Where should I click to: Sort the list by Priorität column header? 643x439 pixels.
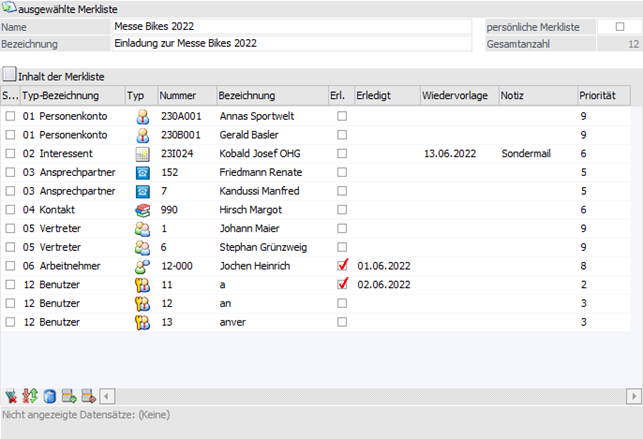pyautogui.click(x=603, y=95)
